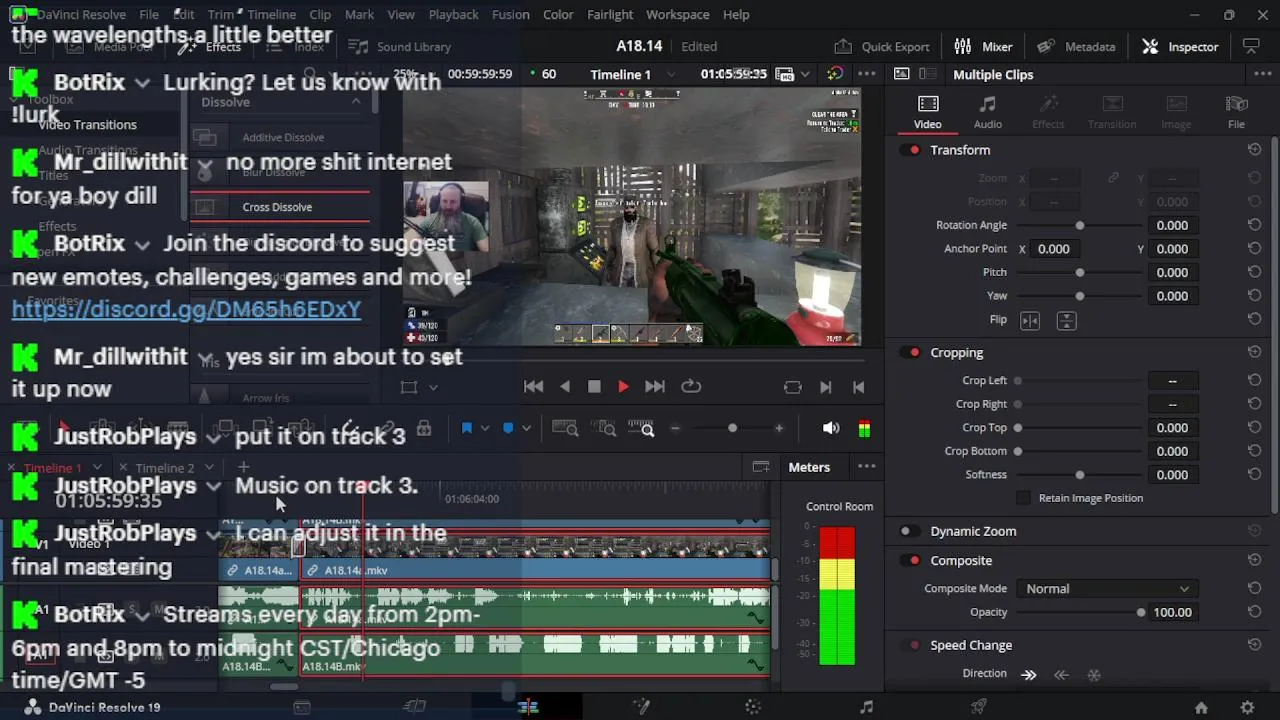Jump to last frame in viewer

pyautogui.click(x=655, y=387)
